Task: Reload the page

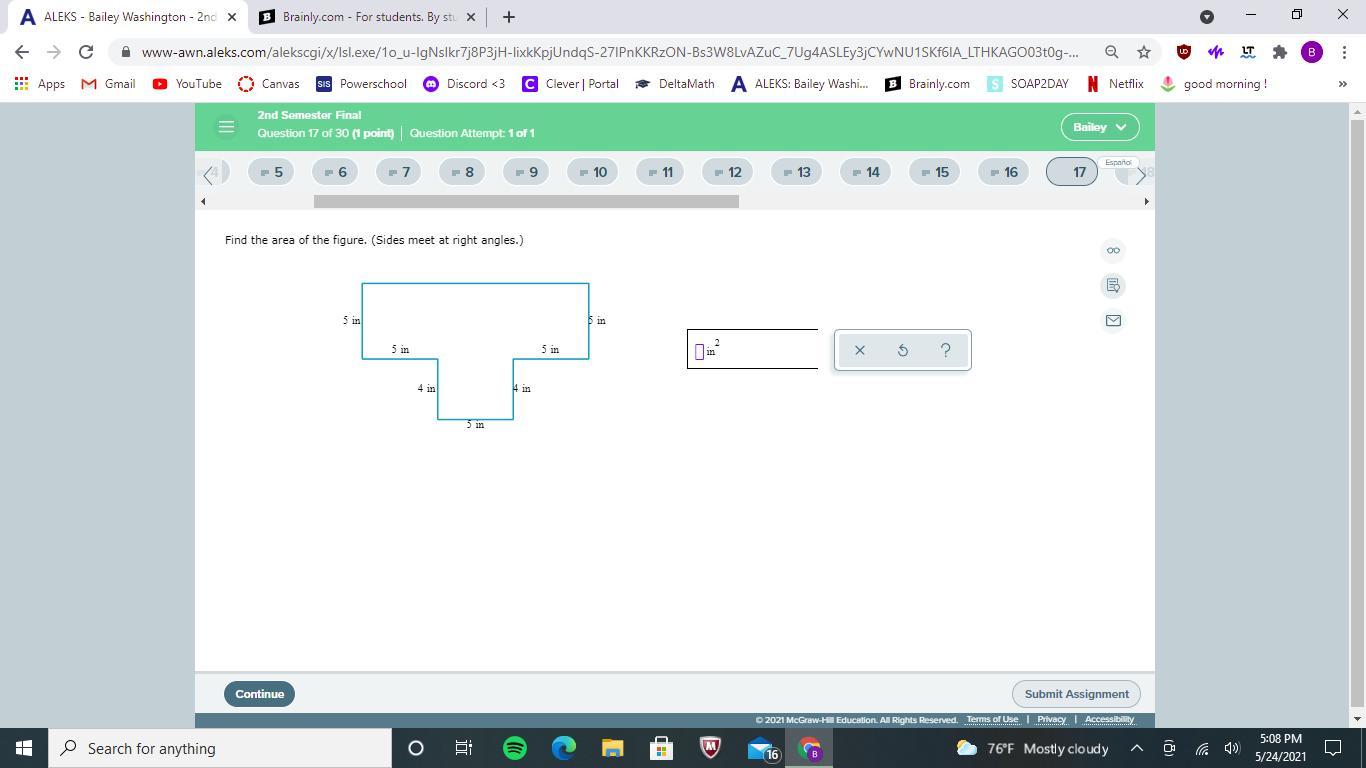Action: [86, 52]
